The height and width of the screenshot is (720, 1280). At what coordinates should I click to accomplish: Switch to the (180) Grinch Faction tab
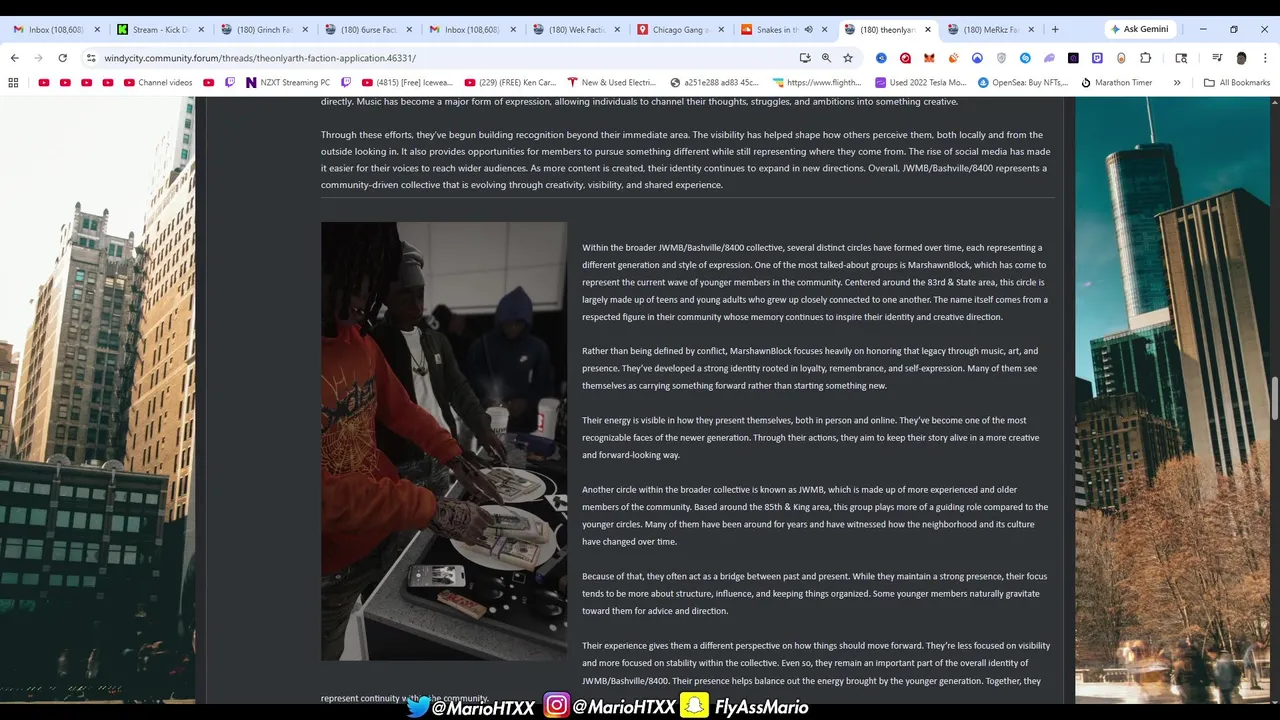click(262, 30)
